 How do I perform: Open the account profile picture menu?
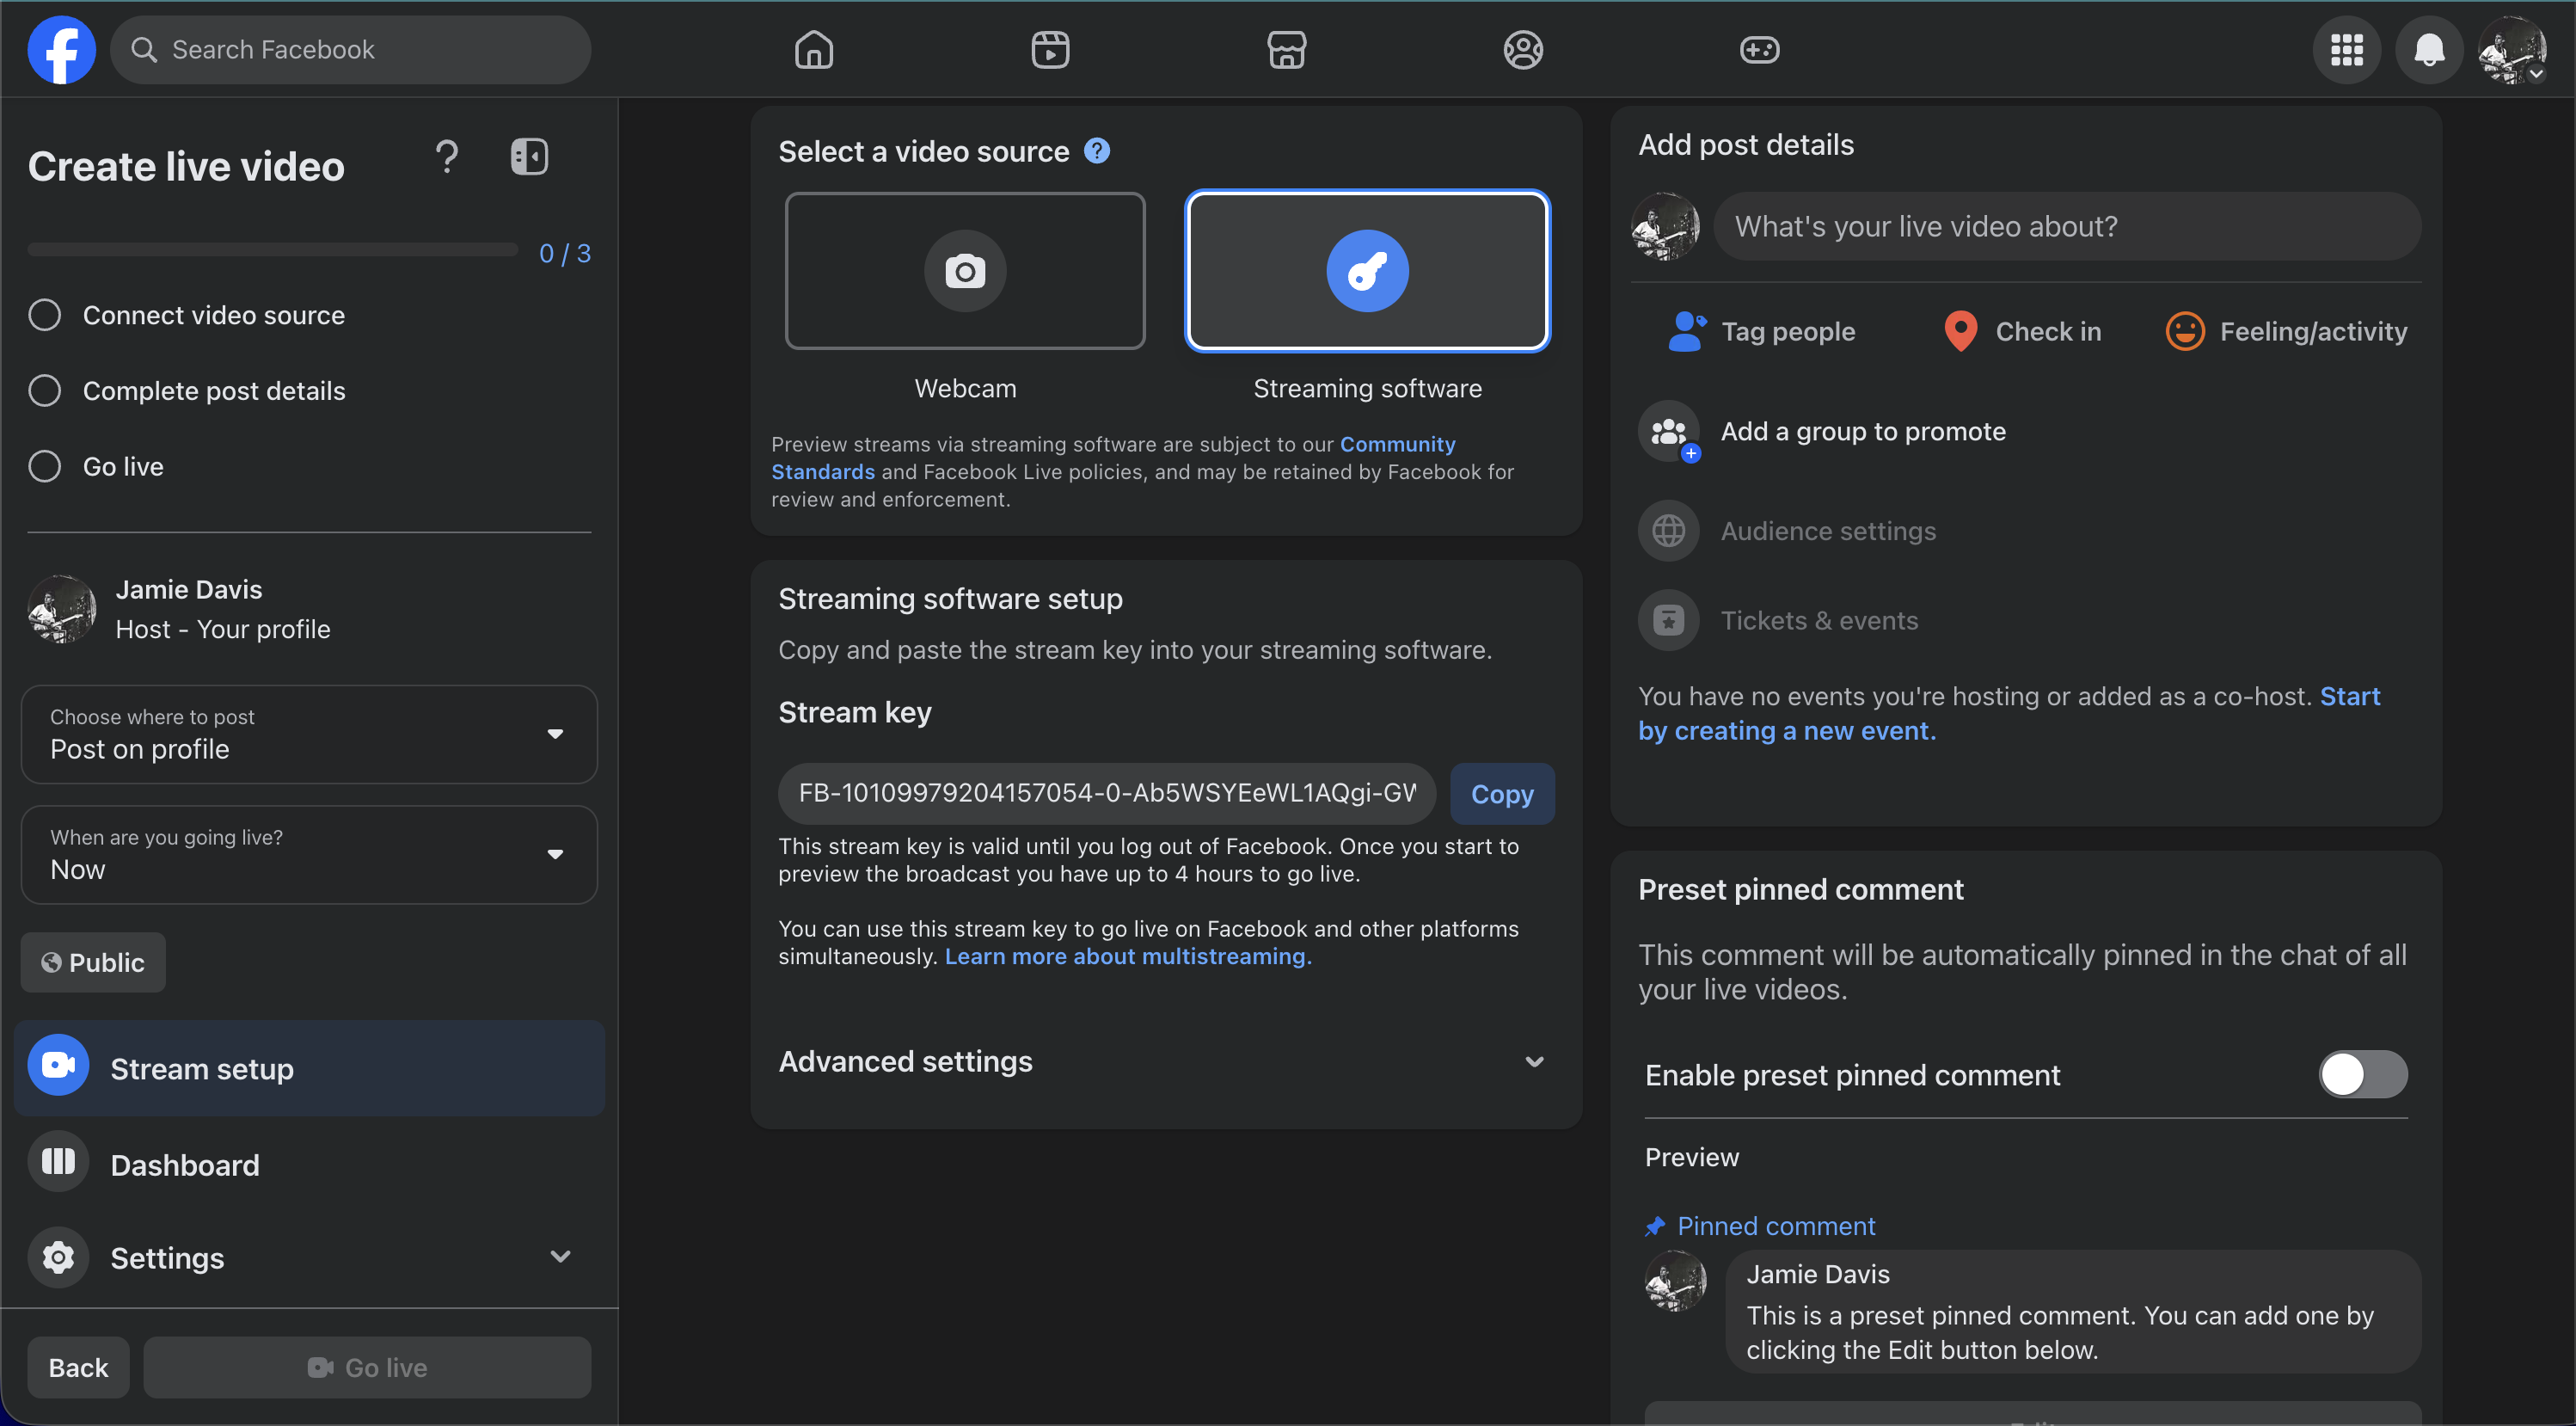pyautogui.click(x=2512, y=49)
